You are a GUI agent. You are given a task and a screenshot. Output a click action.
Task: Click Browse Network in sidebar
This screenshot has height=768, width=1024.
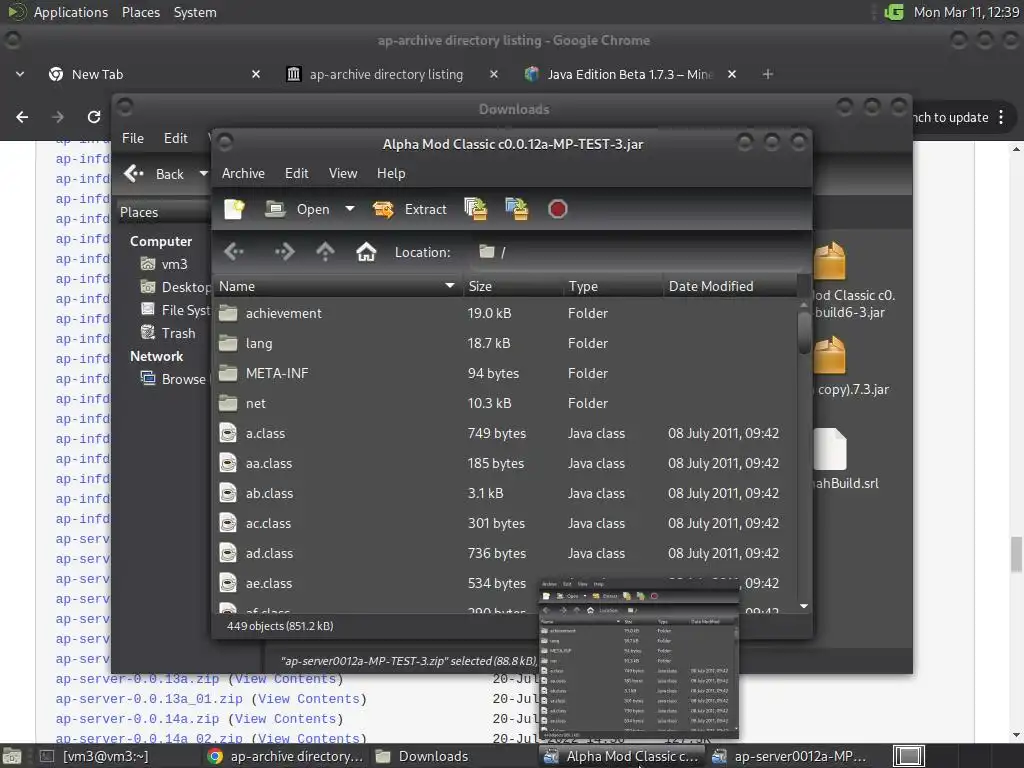click(174, 379)
